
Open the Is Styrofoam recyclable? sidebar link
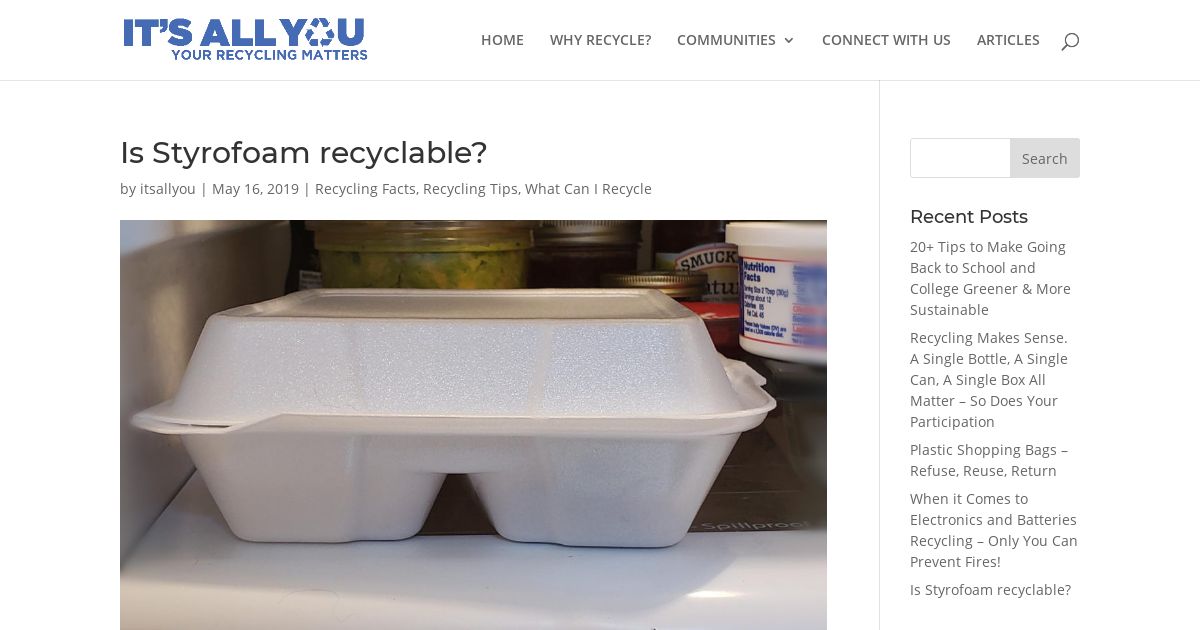990,590
